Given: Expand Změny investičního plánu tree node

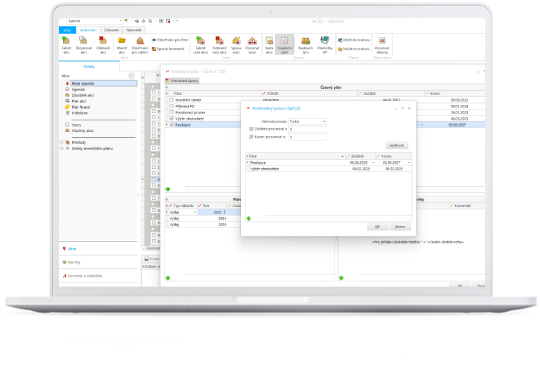Looking at the screenshot, I should [62, 148].
